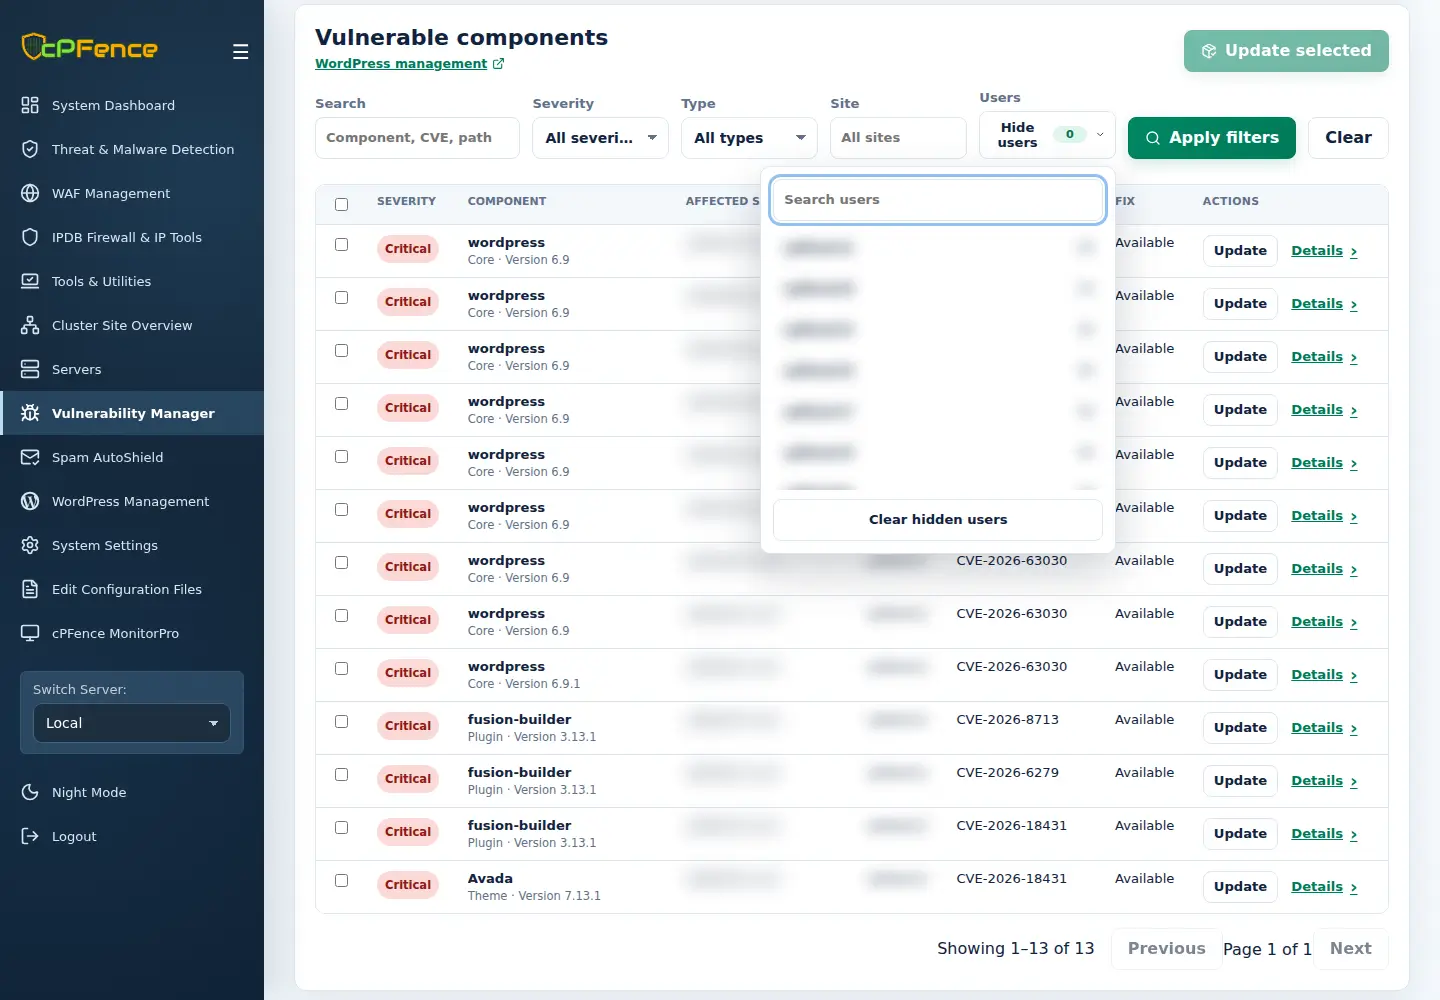The width and height of the screenshot is (1440, 1000).
Task: Click the Apply filters button
Action: pos(1212,138)
